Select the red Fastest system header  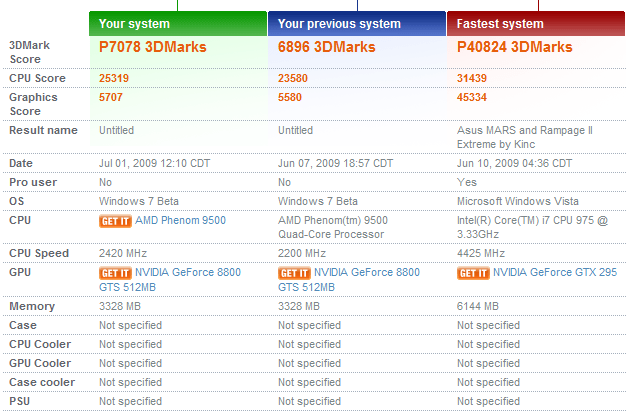(536, 23)
